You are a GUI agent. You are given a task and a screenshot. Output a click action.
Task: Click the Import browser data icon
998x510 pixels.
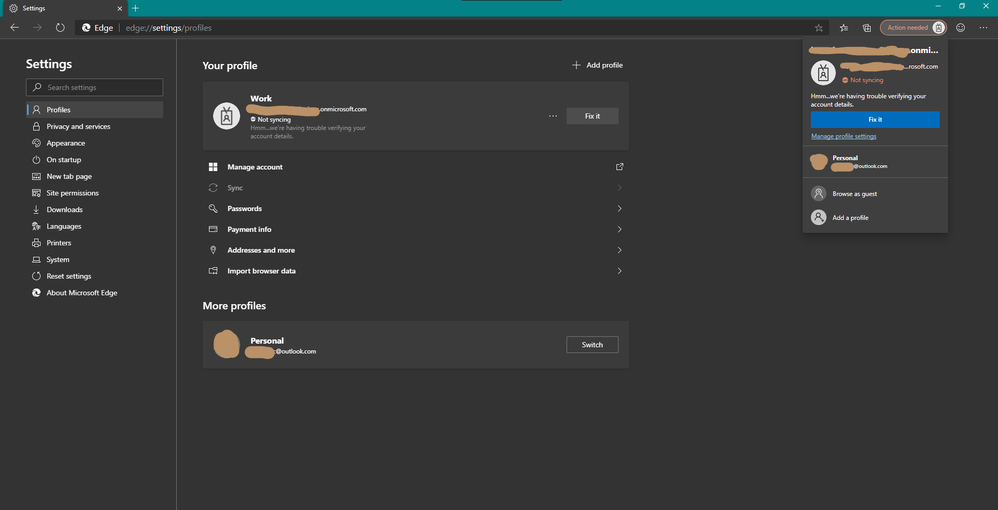tap(213, 271)
